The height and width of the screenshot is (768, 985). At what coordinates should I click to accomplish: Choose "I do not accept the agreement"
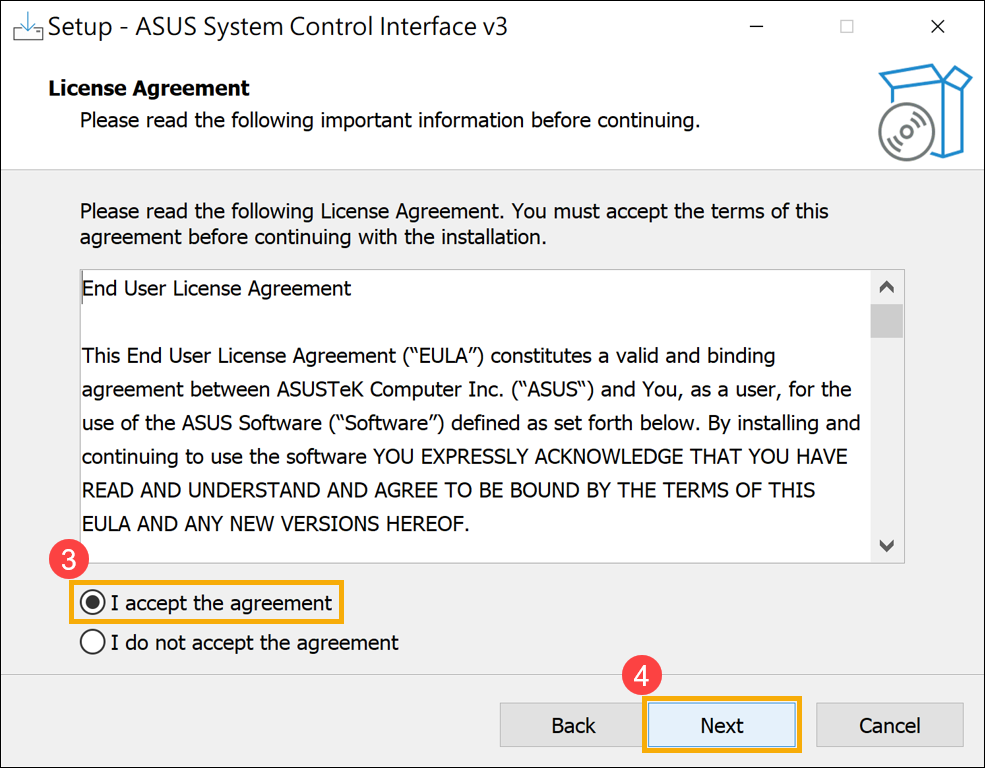(x=93, y=642)
